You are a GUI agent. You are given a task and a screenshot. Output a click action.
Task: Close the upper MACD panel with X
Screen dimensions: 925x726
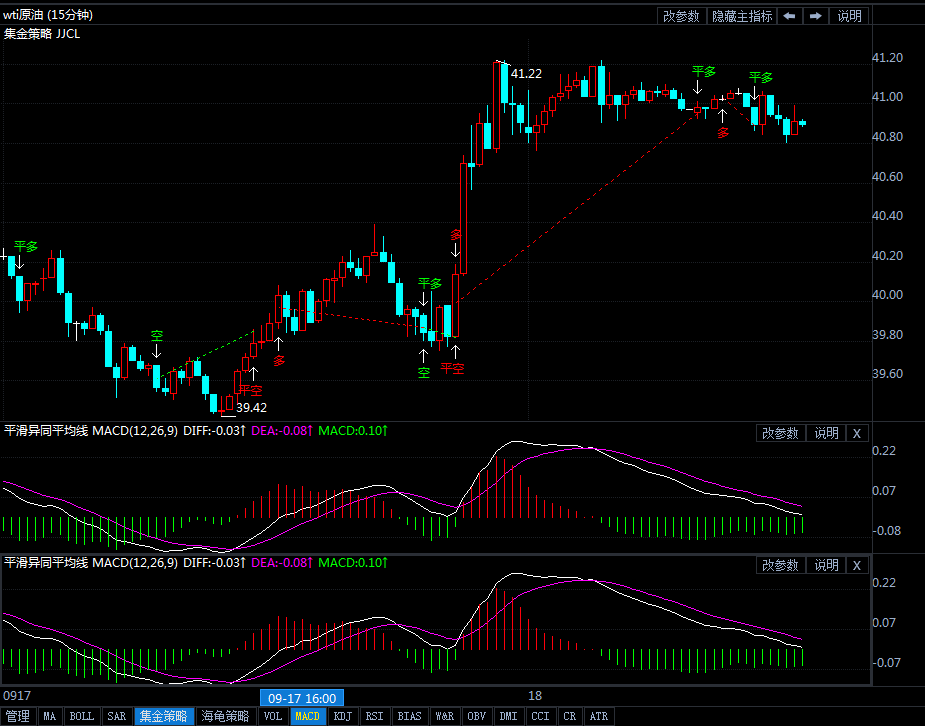[856, 433]
